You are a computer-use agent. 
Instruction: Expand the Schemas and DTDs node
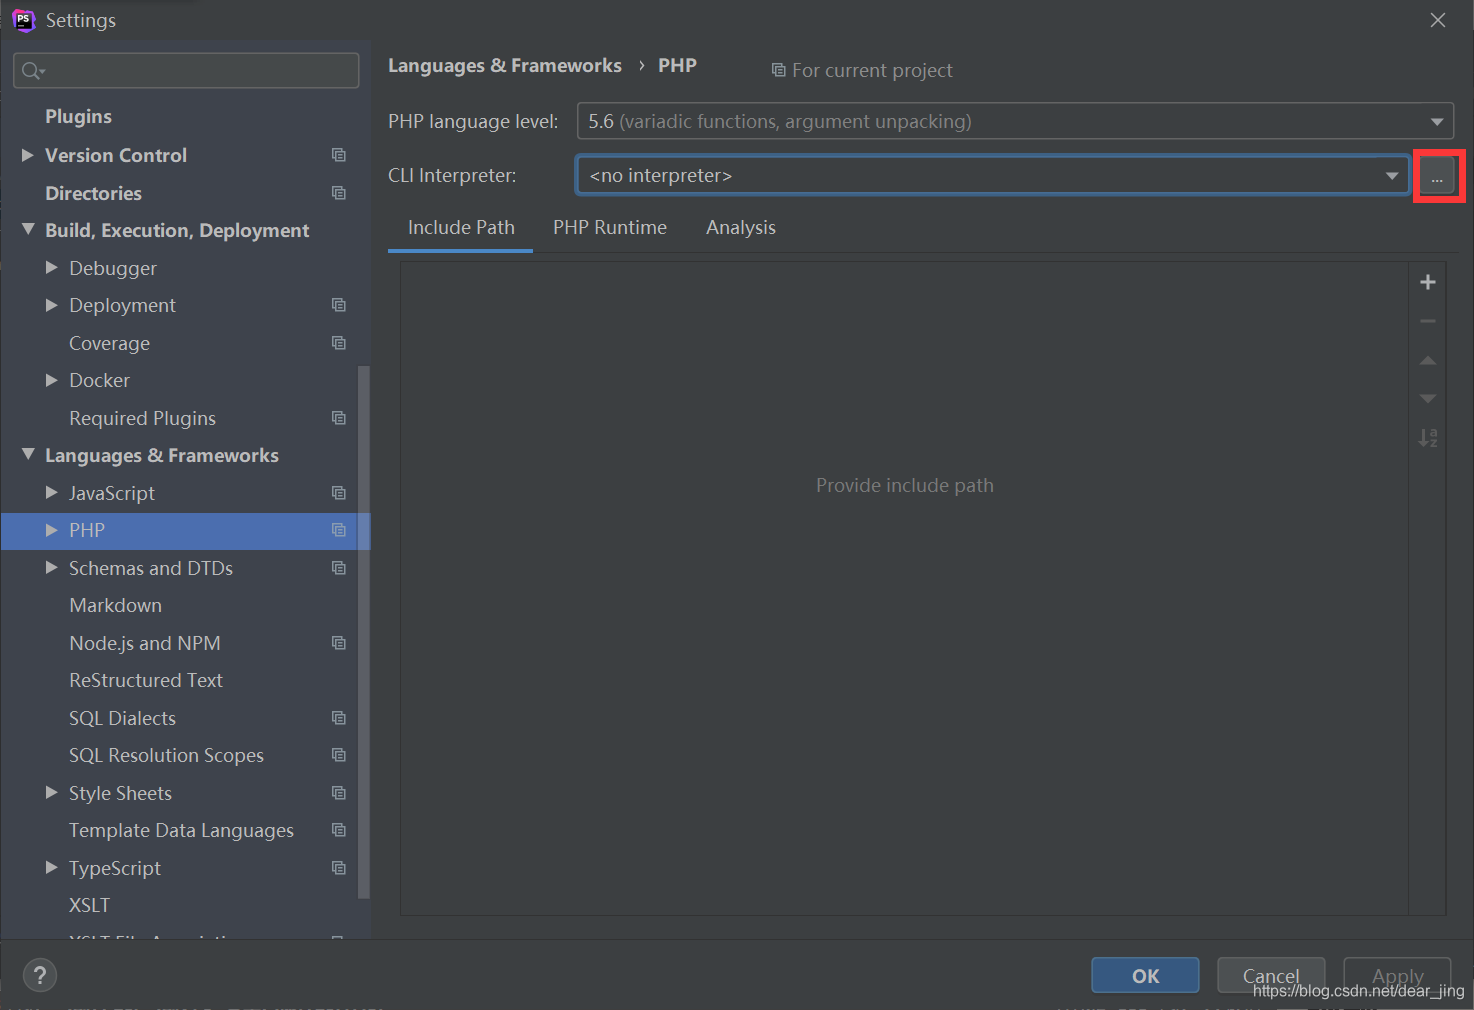pyautogui.click(x=52, y=568)
